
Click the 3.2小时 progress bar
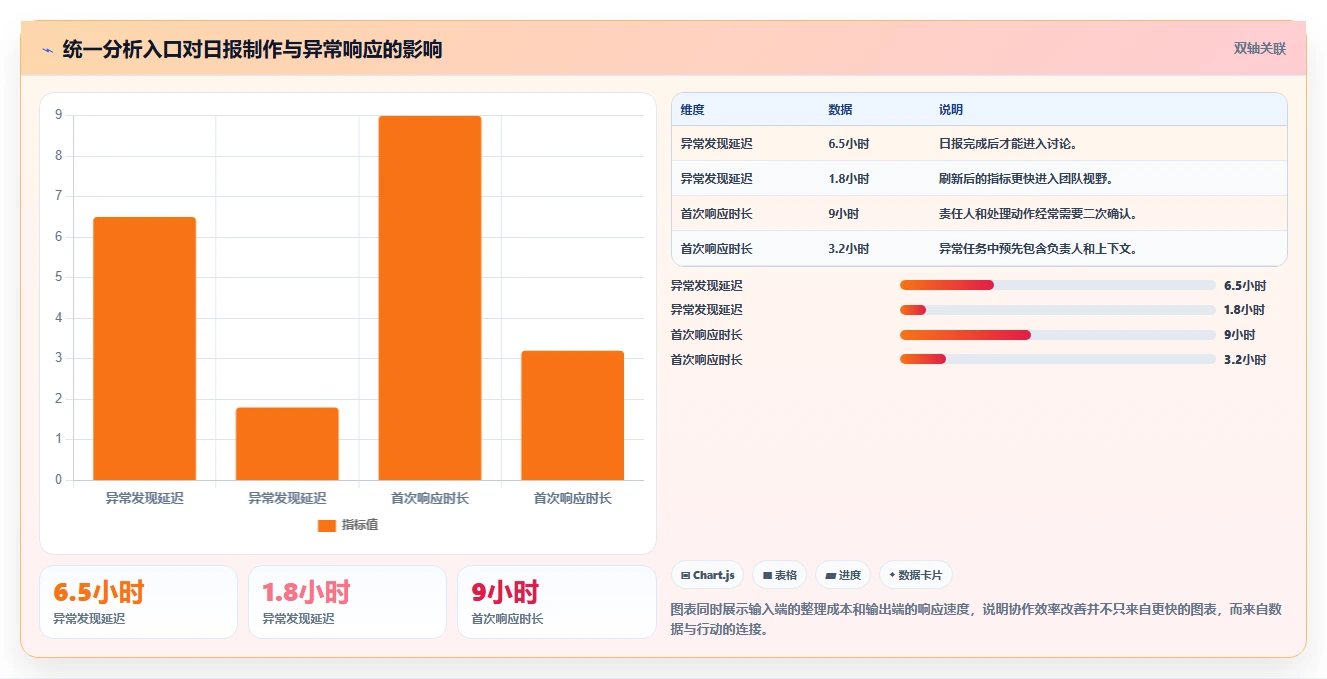(x=1057, y=360)
